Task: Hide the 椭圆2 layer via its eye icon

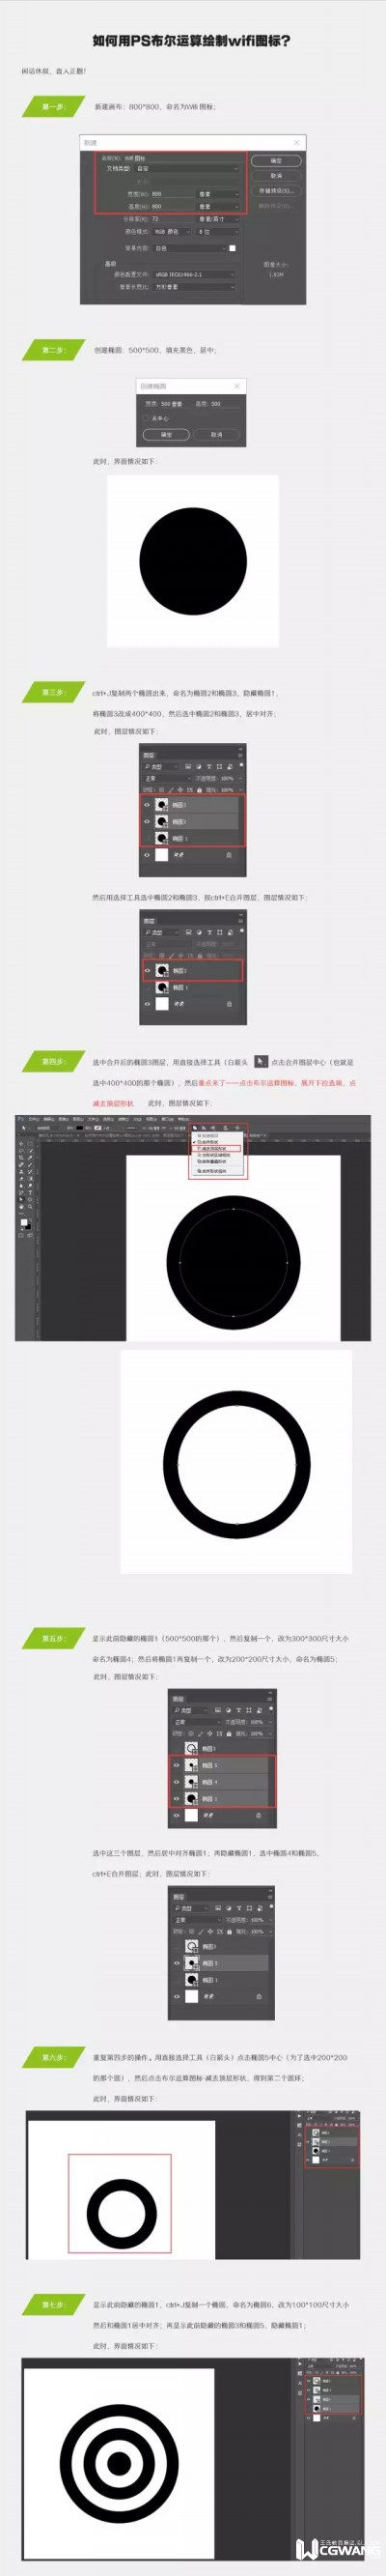Action: pos(147,821)
